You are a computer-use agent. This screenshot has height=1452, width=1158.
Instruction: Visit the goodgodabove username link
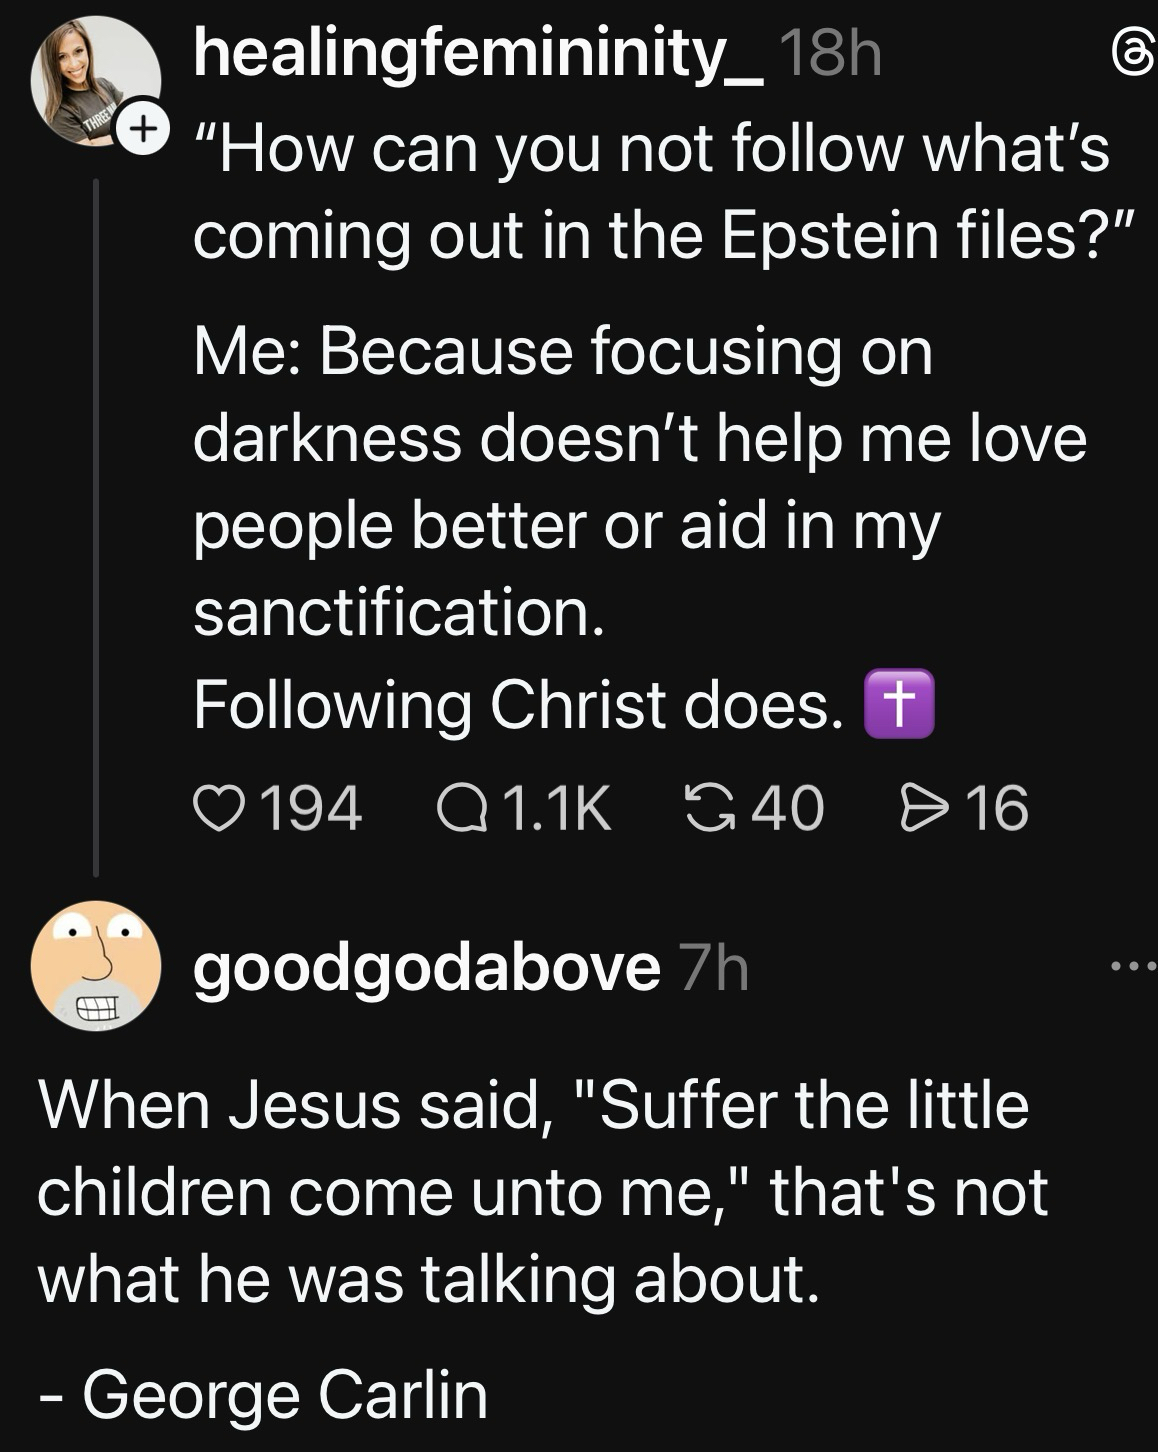point(427,967)
